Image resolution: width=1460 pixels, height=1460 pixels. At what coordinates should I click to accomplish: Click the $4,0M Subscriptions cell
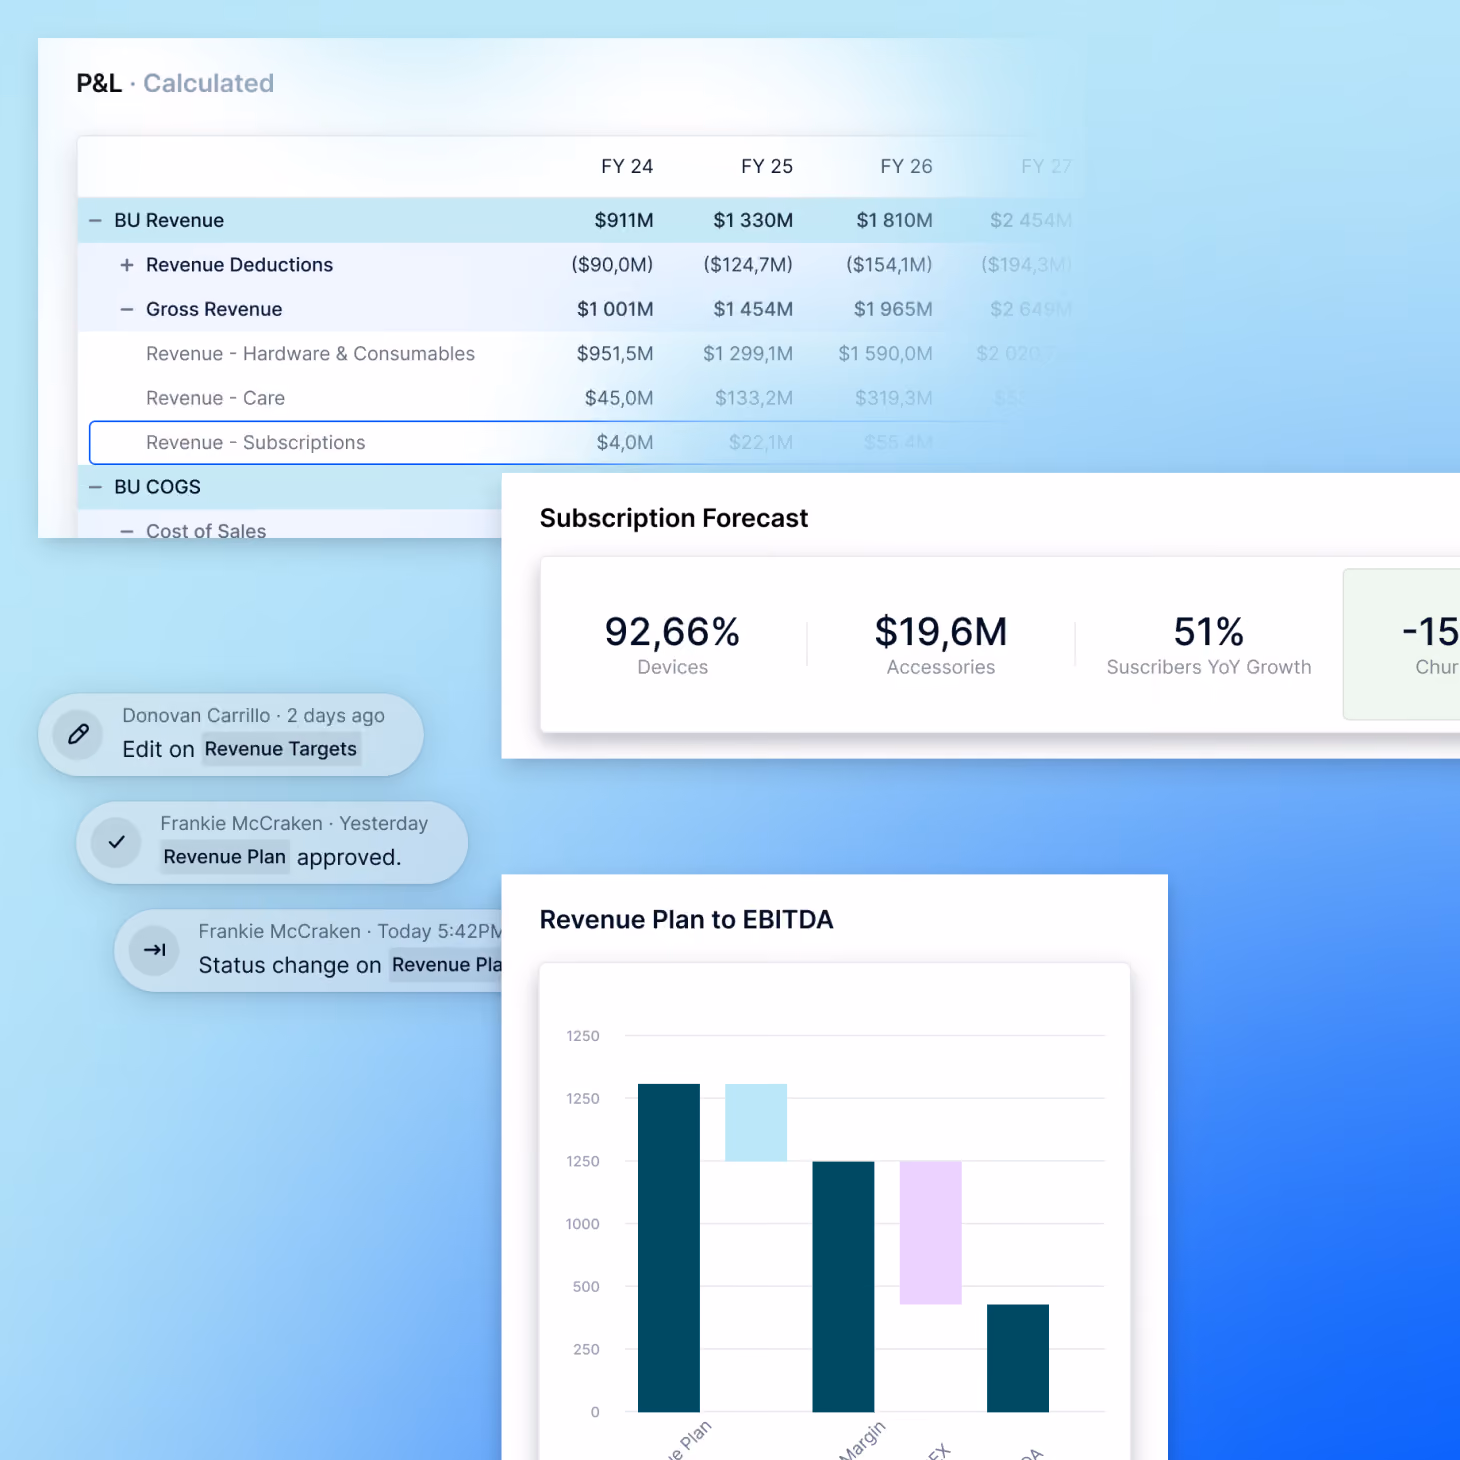(x=625, y=443)
